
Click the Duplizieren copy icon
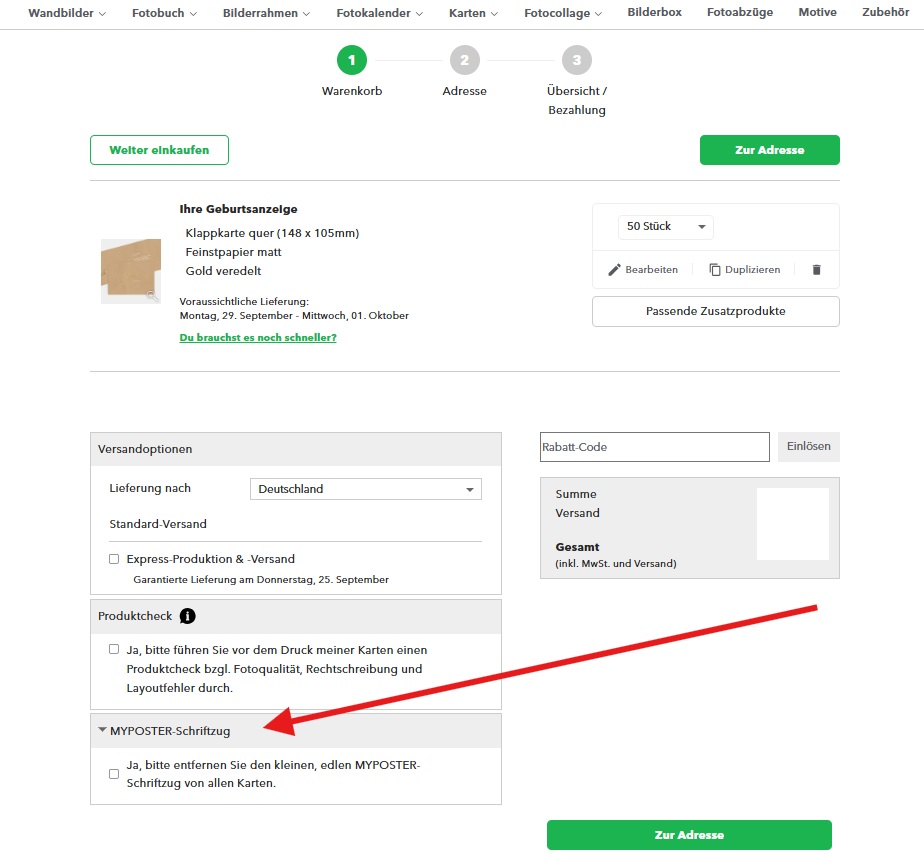715,270
